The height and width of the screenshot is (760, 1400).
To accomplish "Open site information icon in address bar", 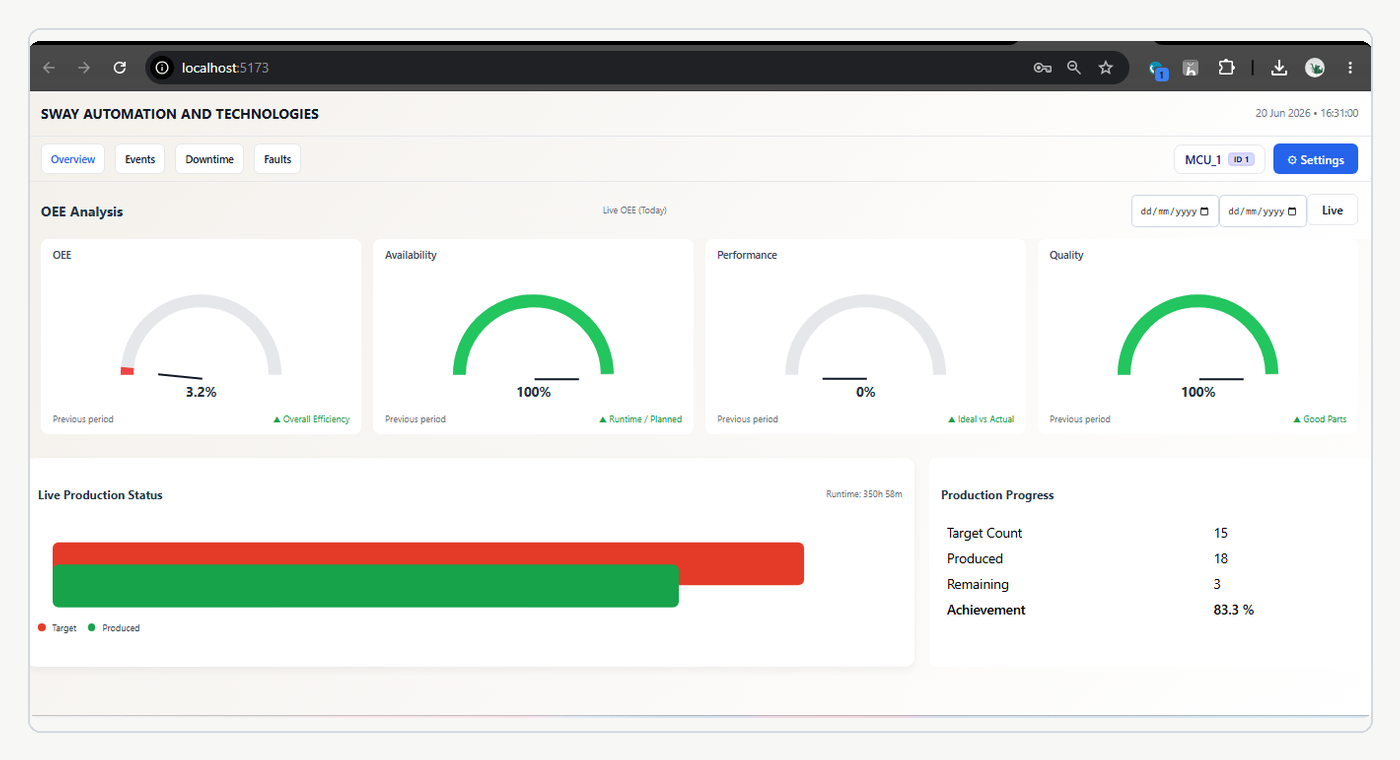I will pos(163,68).
